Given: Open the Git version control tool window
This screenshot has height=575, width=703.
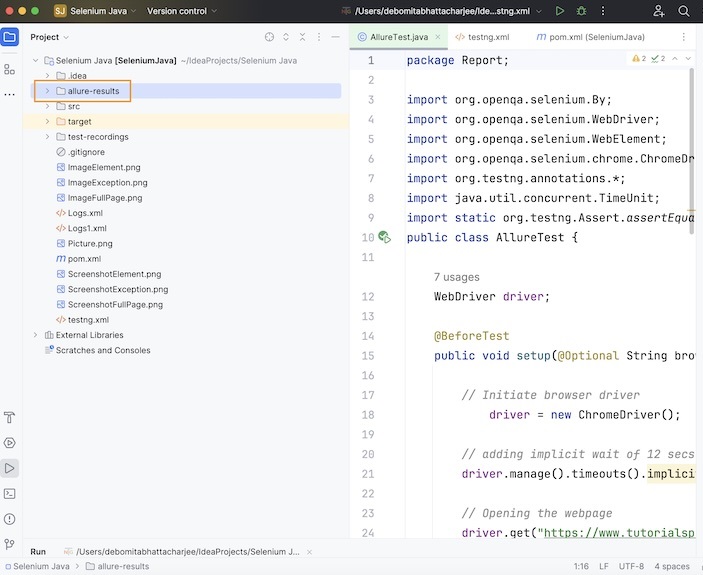Looking at the screenshot, I should point(10,545).
